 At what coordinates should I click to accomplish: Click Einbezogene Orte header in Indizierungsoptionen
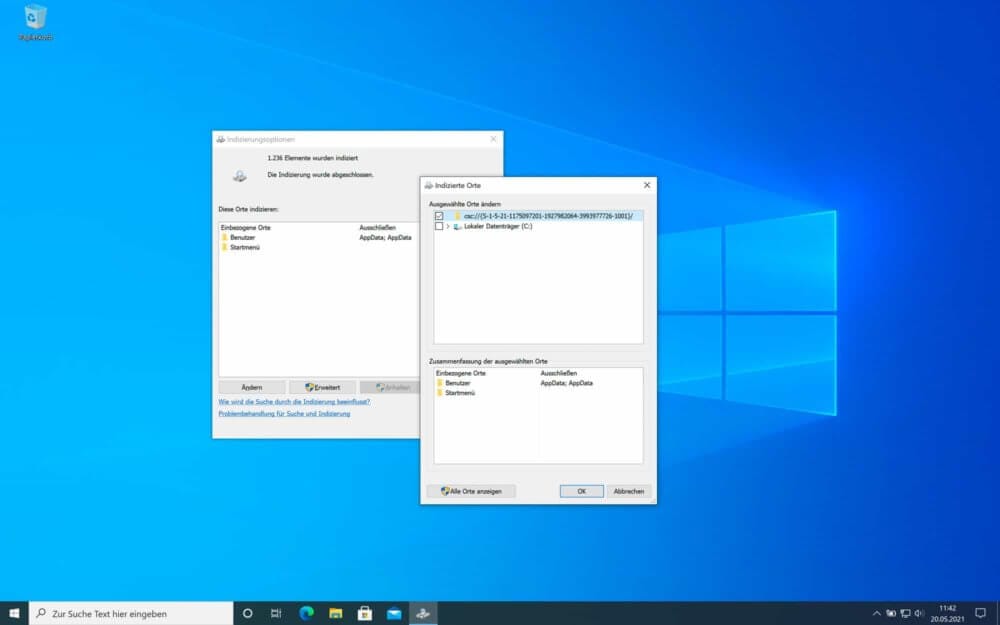click(x=246, y=228)
